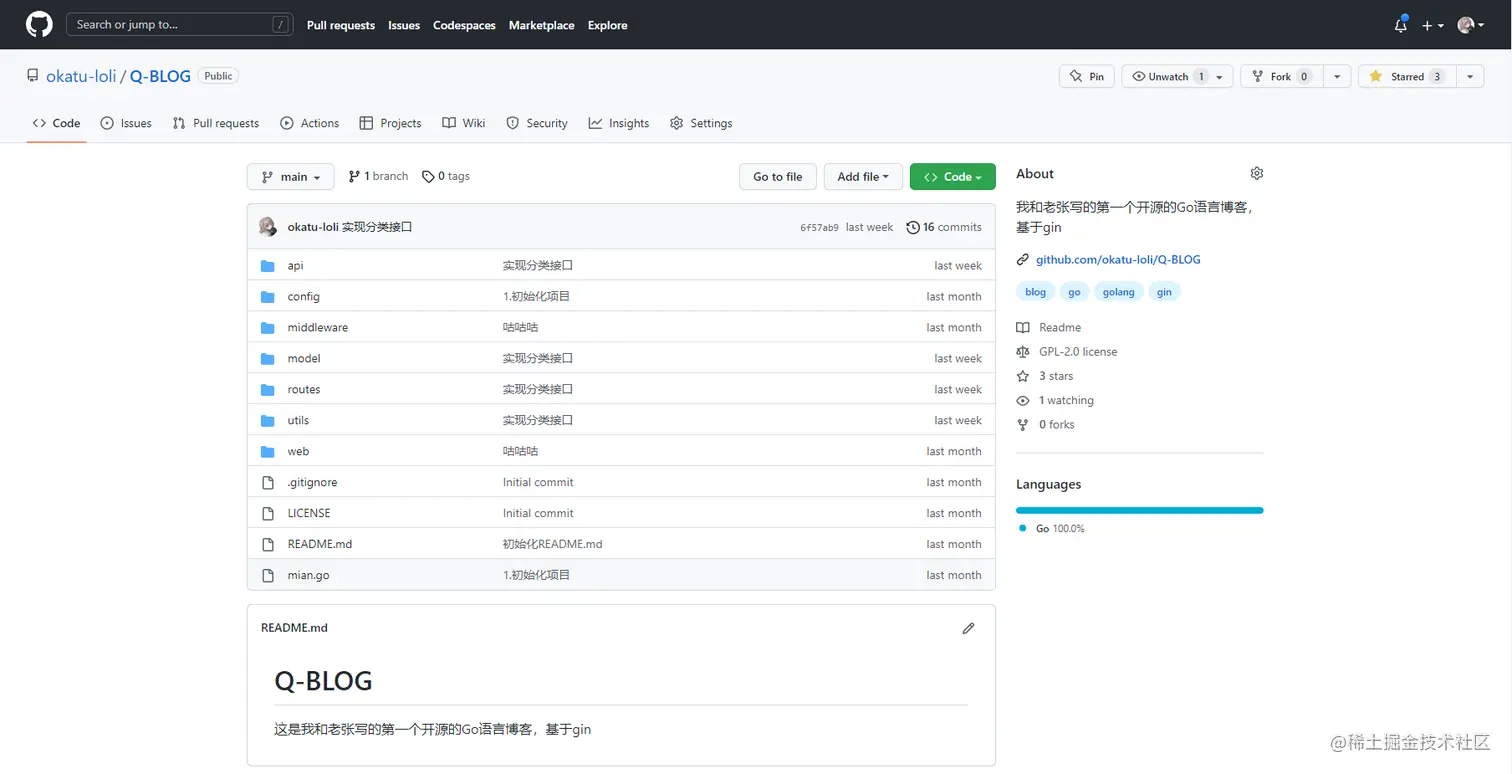Open Pull requests in top navigation
Screen dimensions: 1512x774
point(341,25)
